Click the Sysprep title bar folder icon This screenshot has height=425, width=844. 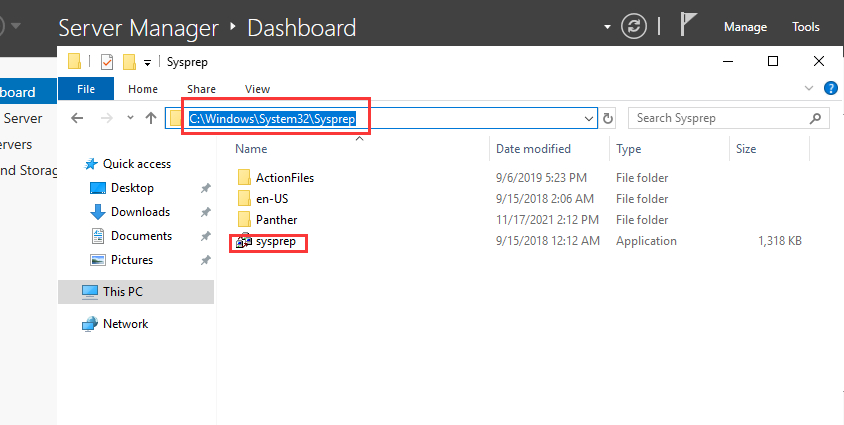75,62
